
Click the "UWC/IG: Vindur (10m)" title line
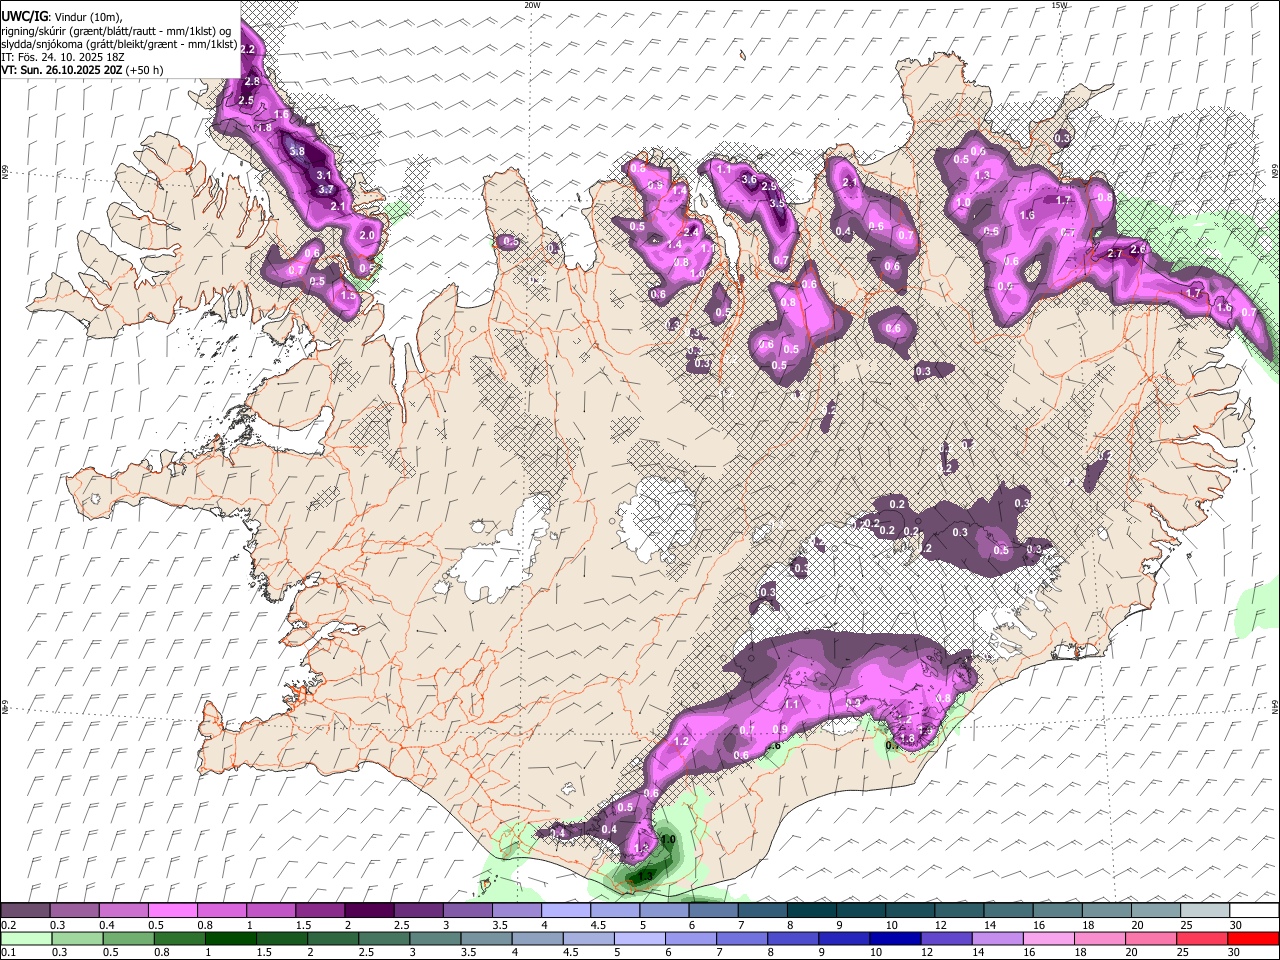point(62,17)
